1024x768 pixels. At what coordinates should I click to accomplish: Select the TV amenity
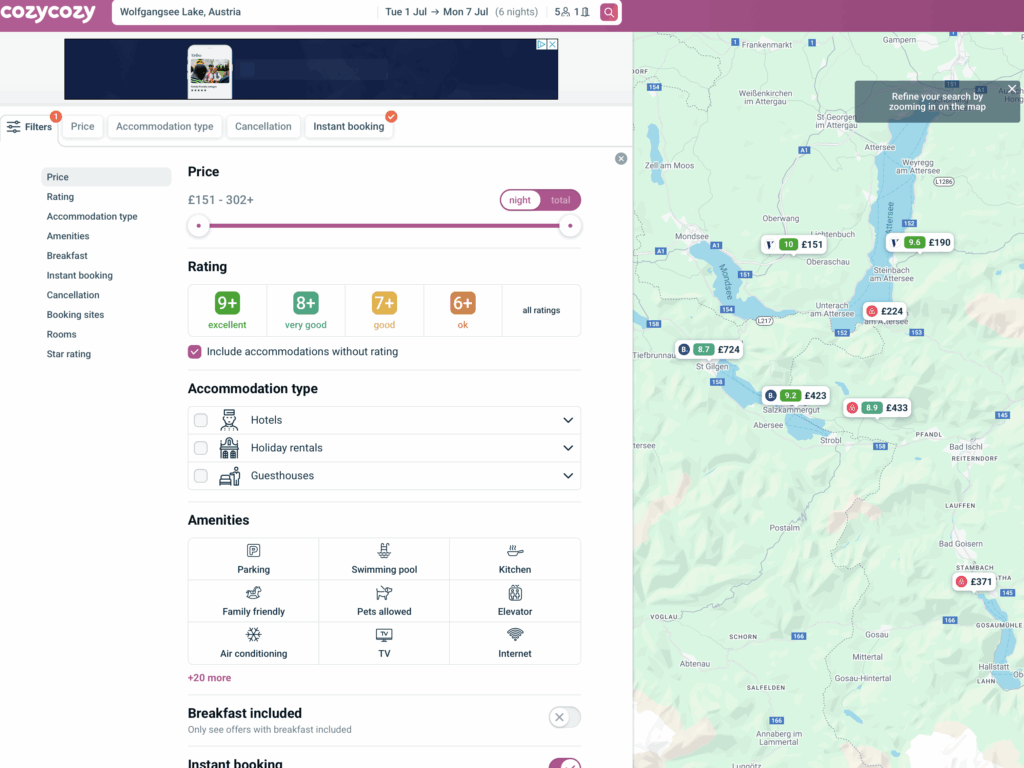(x=384, y=643)
